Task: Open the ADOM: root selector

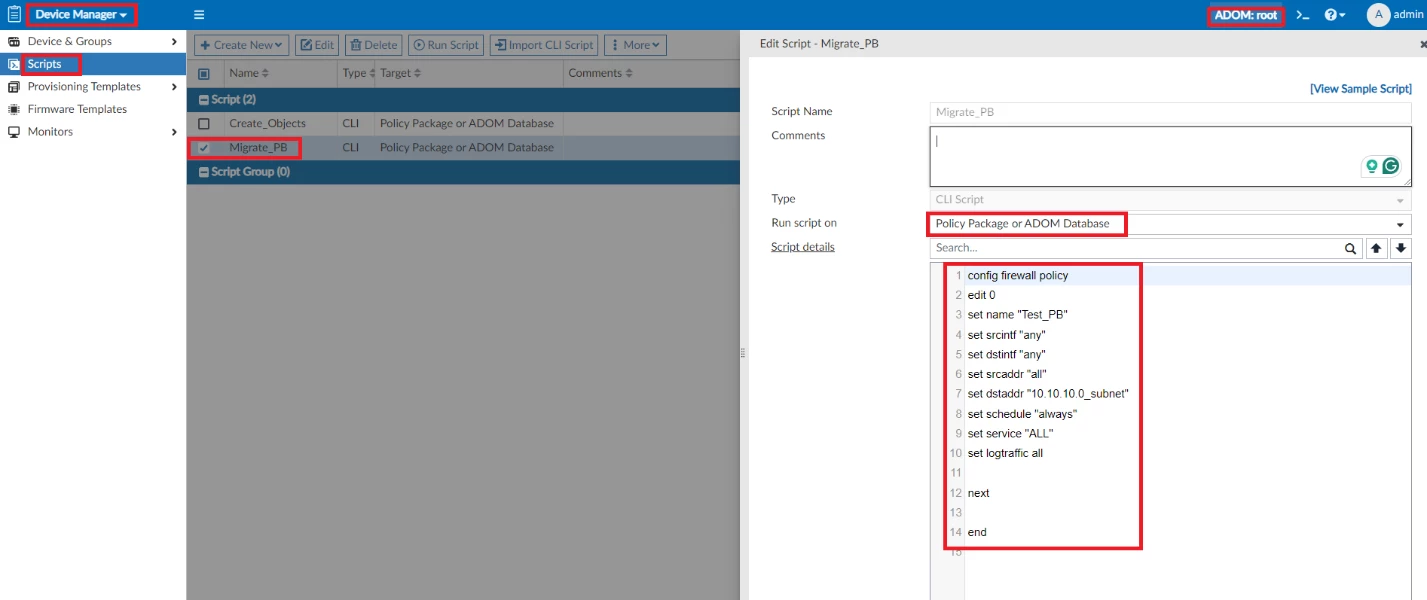Action: (1246, 15)
